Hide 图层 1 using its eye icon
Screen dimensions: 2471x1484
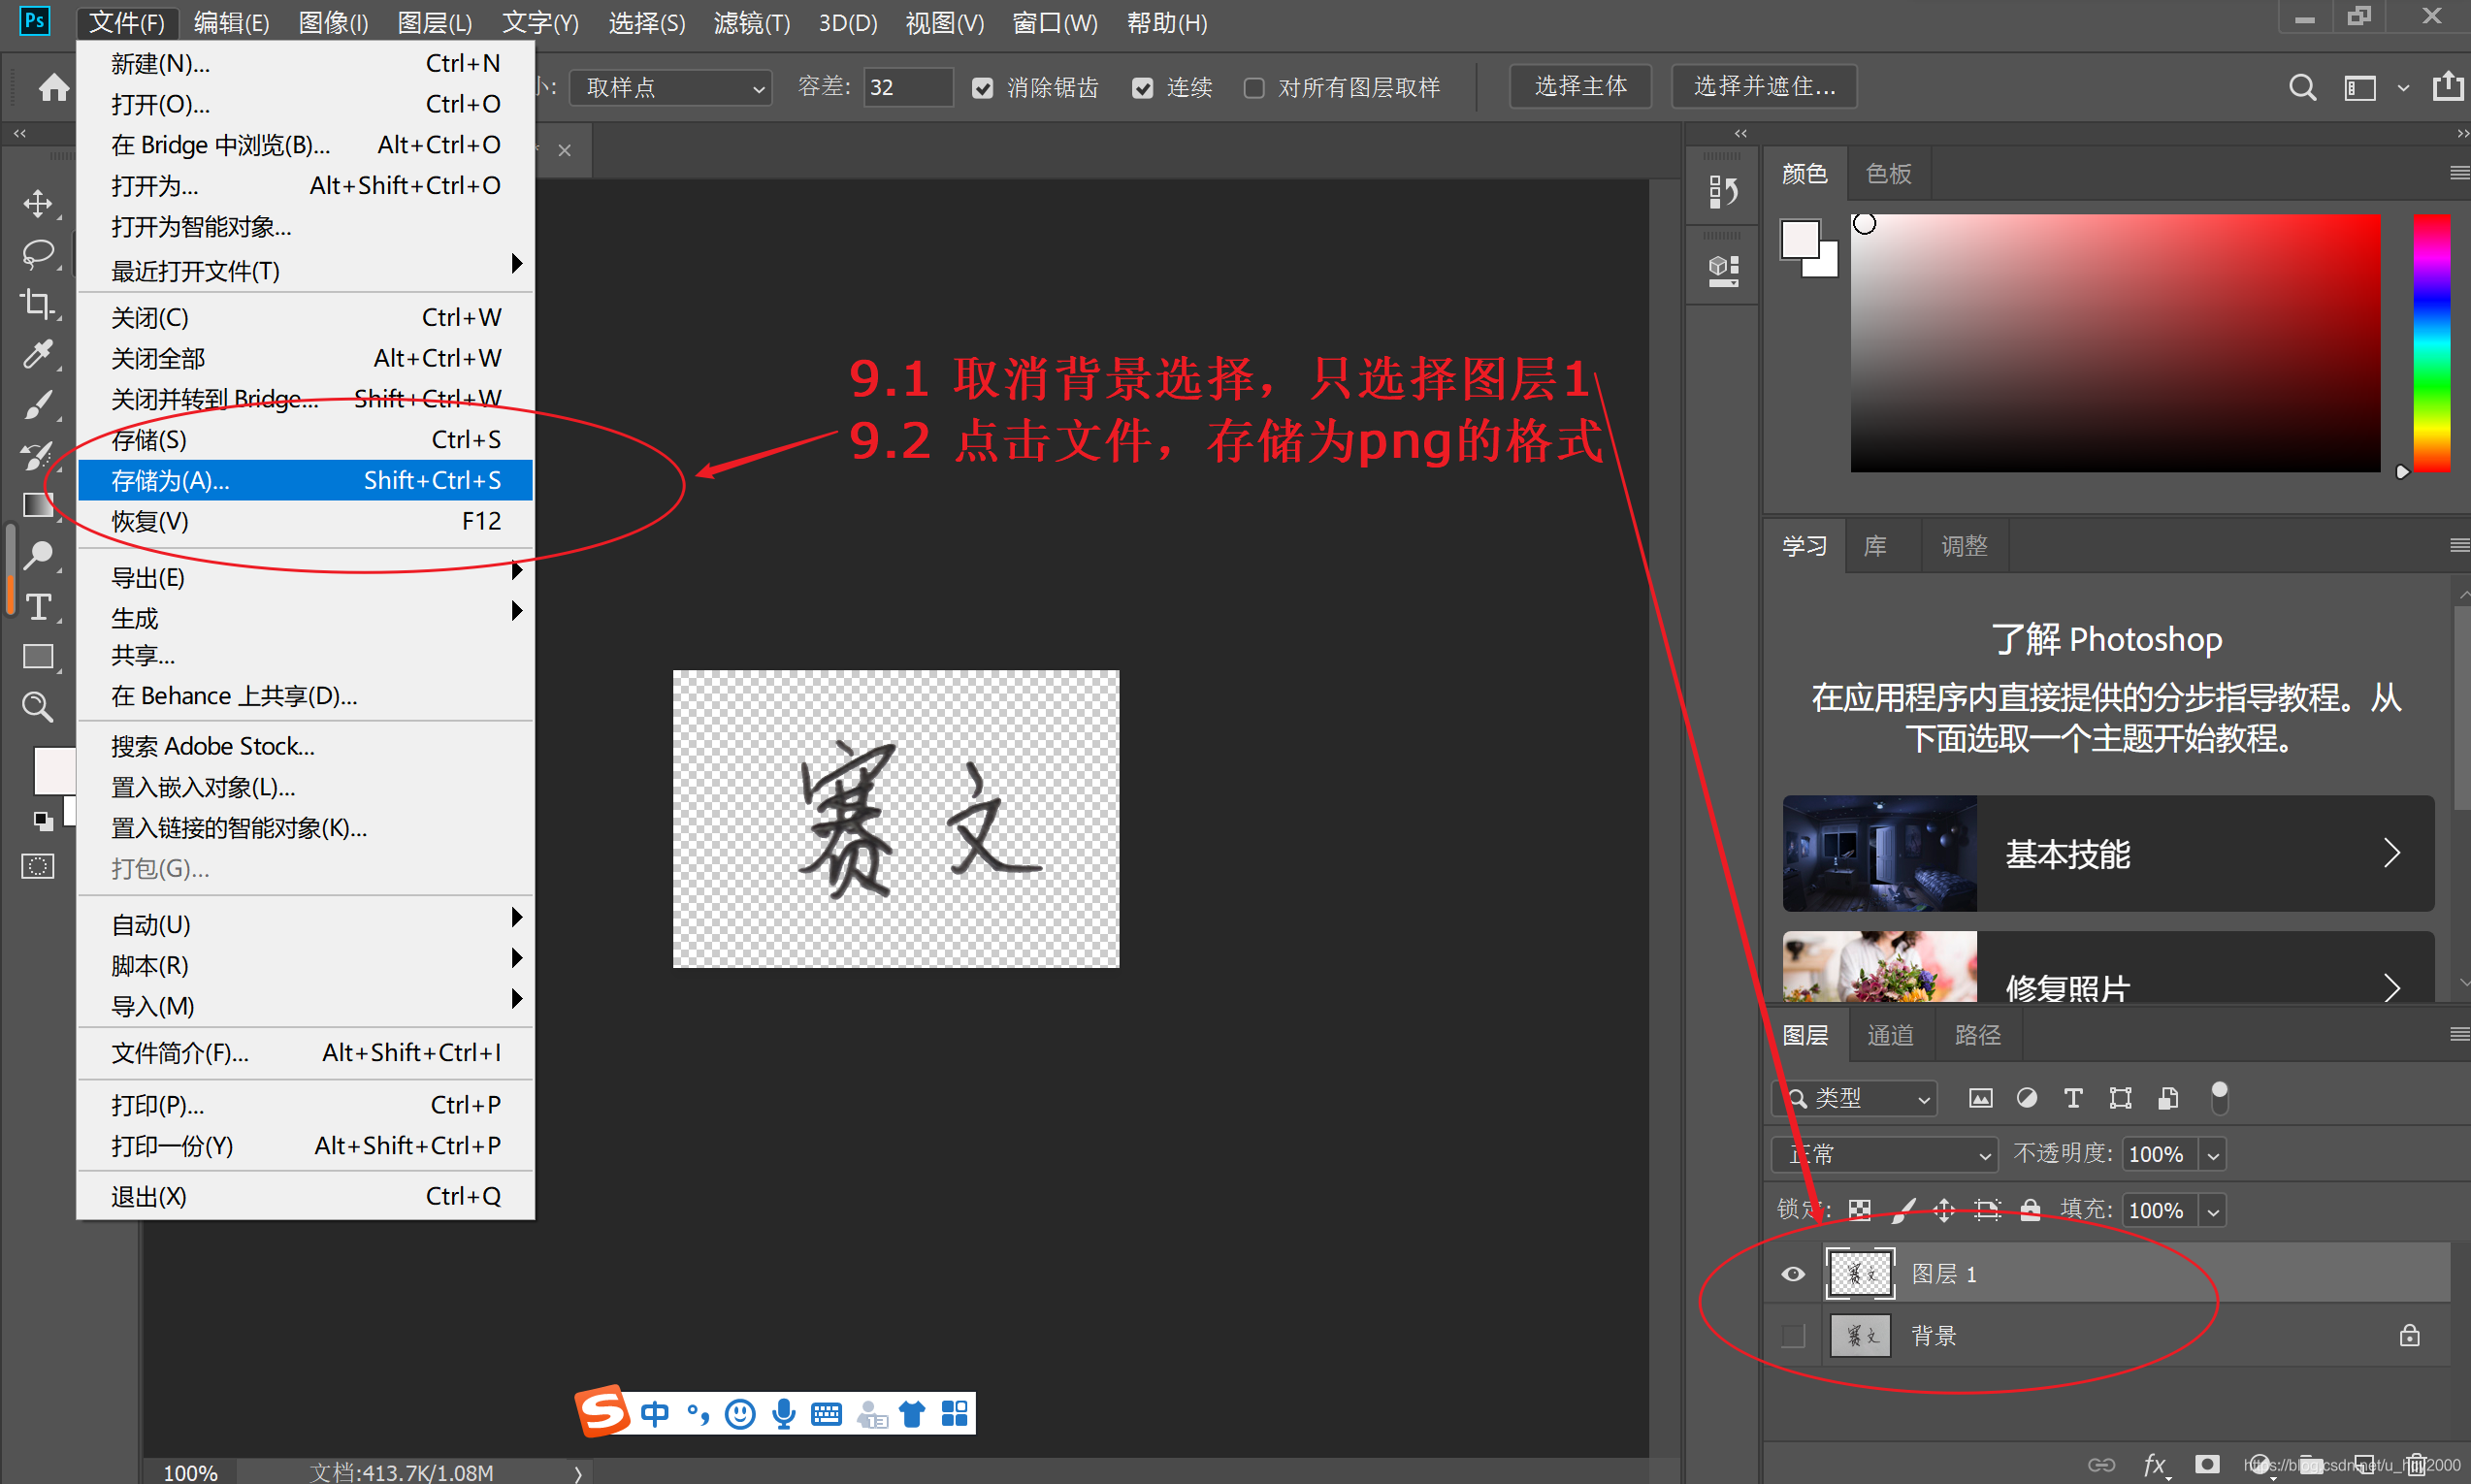pyautogui.click(x=1793, y=1274)
